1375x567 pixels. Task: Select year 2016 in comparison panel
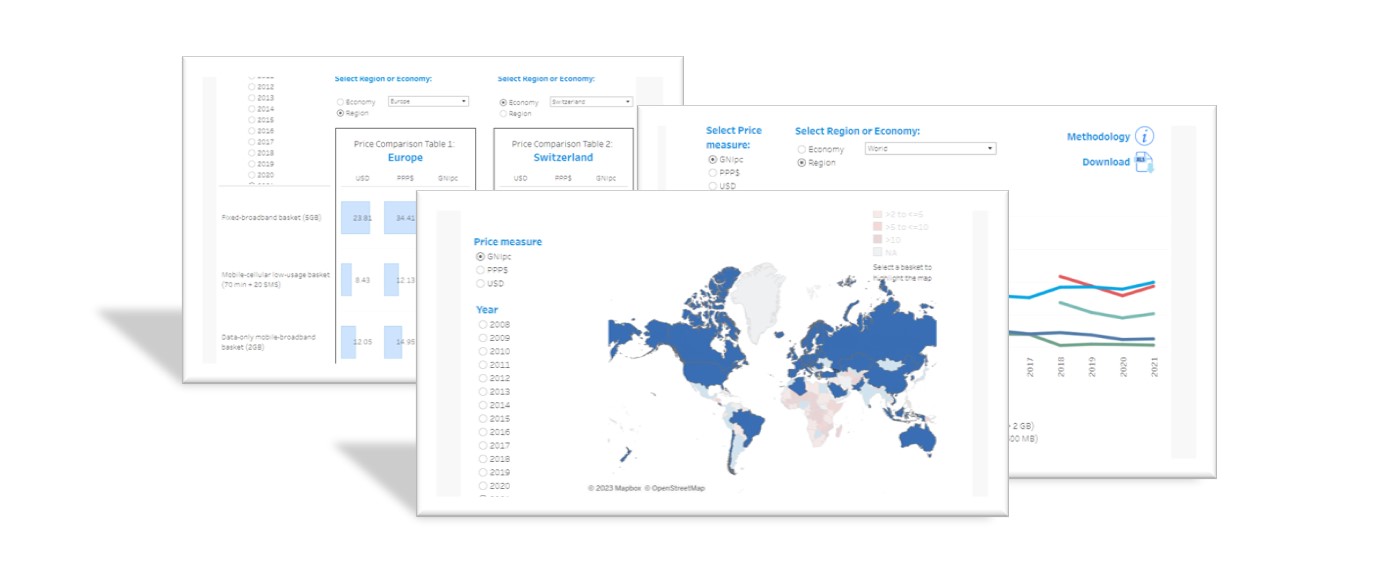click(251, 131)
